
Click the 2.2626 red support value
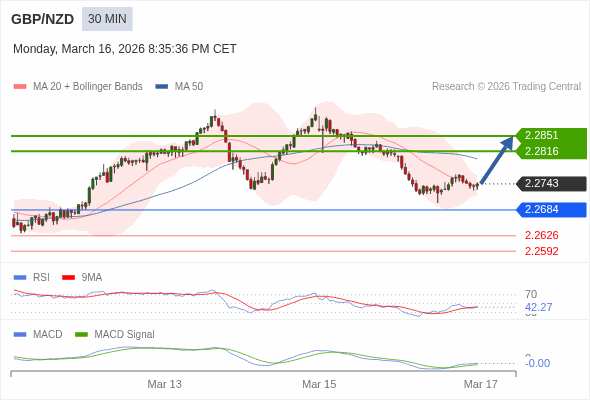click(541, 236)
